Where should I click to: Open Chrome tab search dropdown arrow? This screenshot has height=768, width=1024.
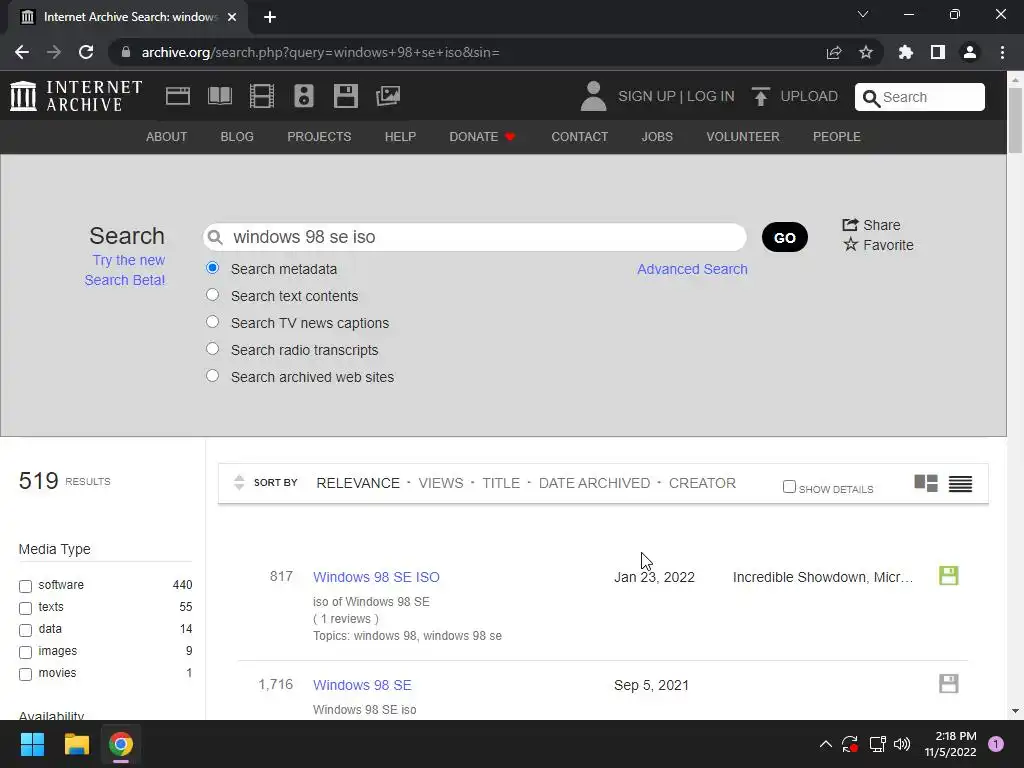pos(863,14)
